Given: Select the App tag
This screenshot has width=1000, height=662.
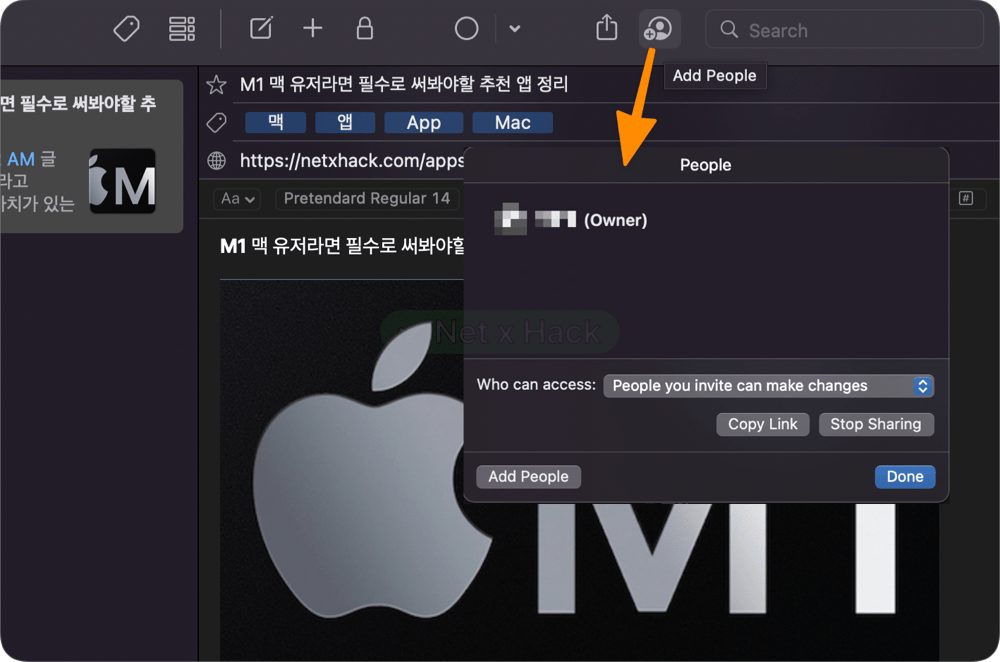Looking at the screenshot, I should [423, 122].
